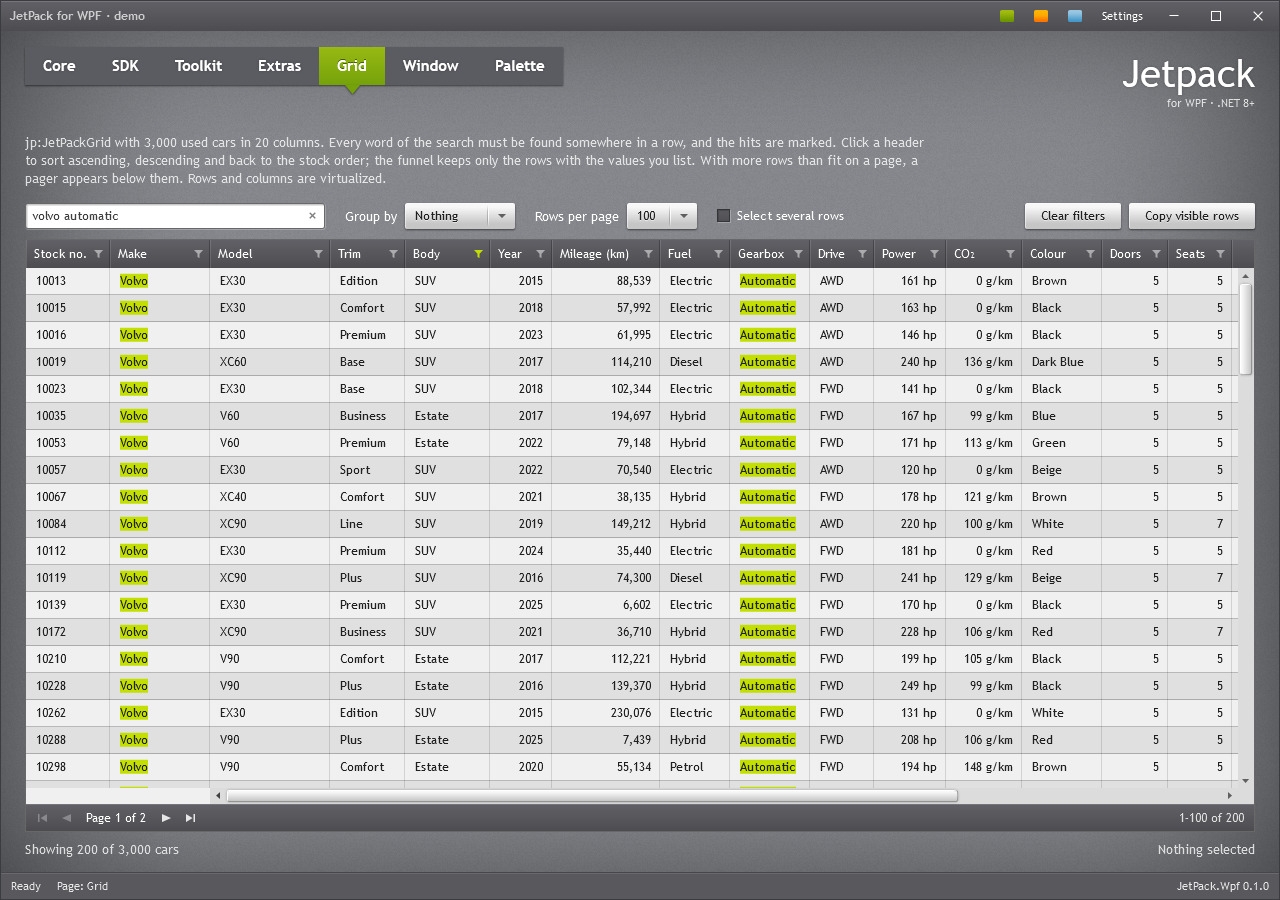Open the Model column filter funnel
Image resolution: width=1280 pixels, height=900 pixels.
318,254
